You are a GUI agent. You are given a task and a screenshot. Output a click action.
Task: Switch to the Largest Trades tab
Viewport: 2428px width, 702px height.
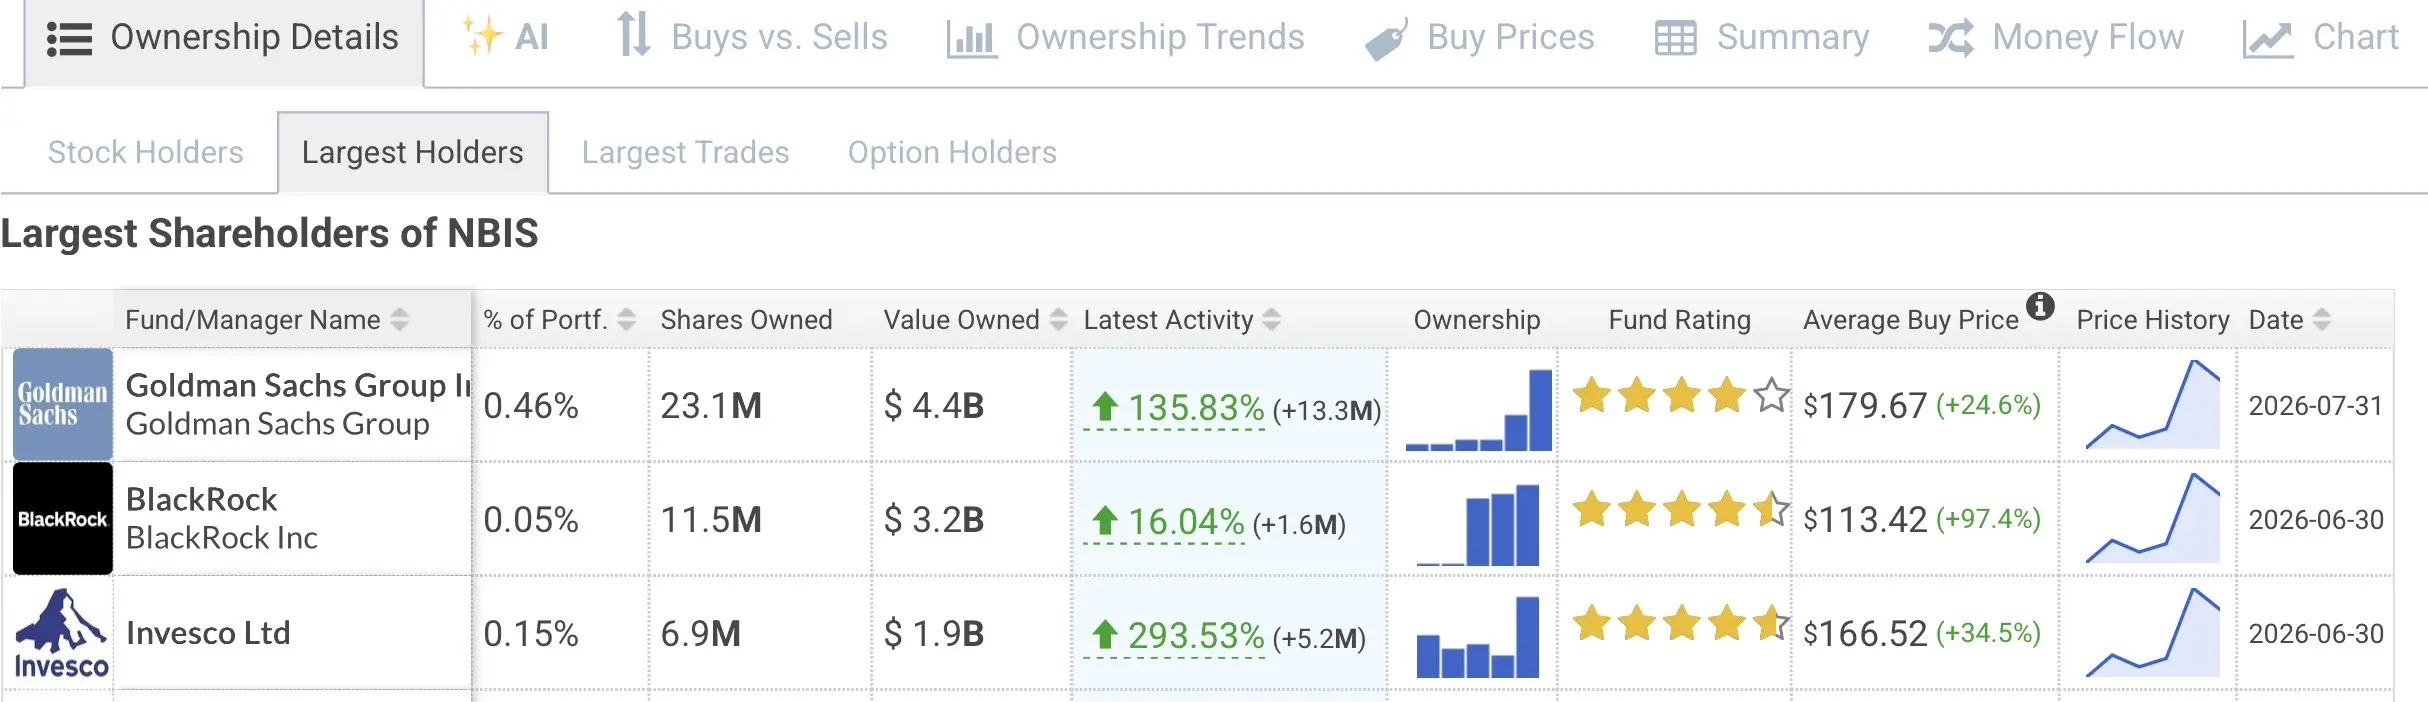tap(685, 152)
